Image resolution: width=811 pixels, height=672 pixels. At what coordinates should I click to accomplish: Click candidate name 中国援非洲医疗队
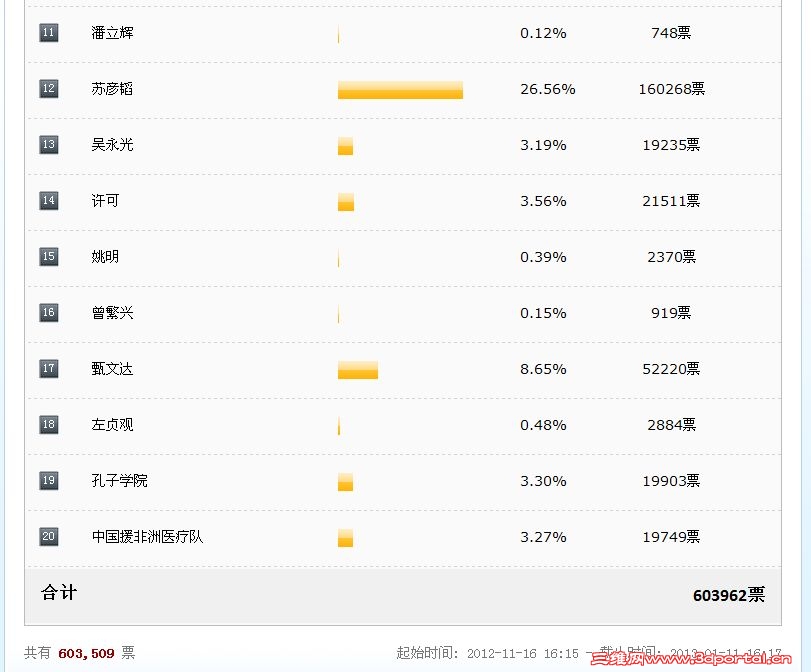[x=147, y=536]
